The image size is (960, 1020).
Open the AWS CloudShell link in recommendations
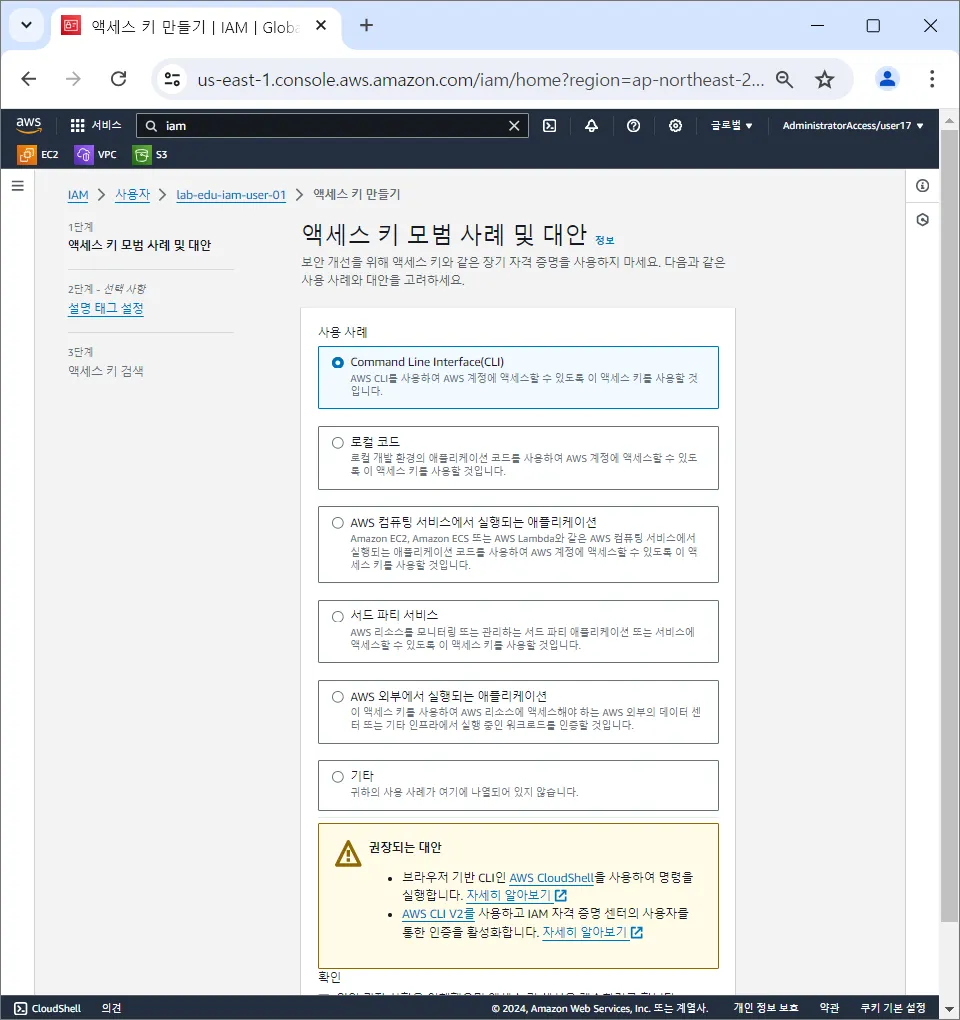(x=552, y=878)
